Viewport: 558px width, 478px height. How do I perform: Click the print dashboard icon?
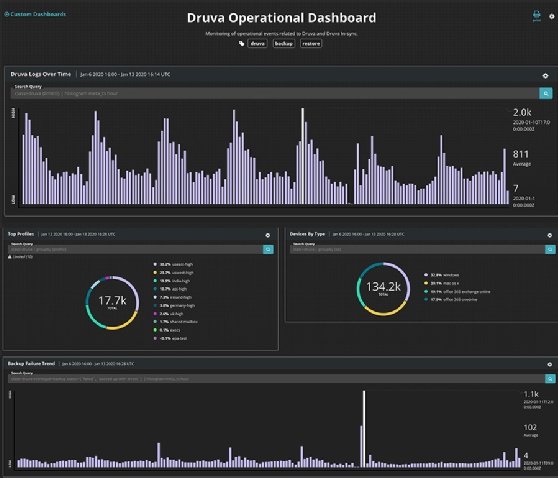[537, 16]
